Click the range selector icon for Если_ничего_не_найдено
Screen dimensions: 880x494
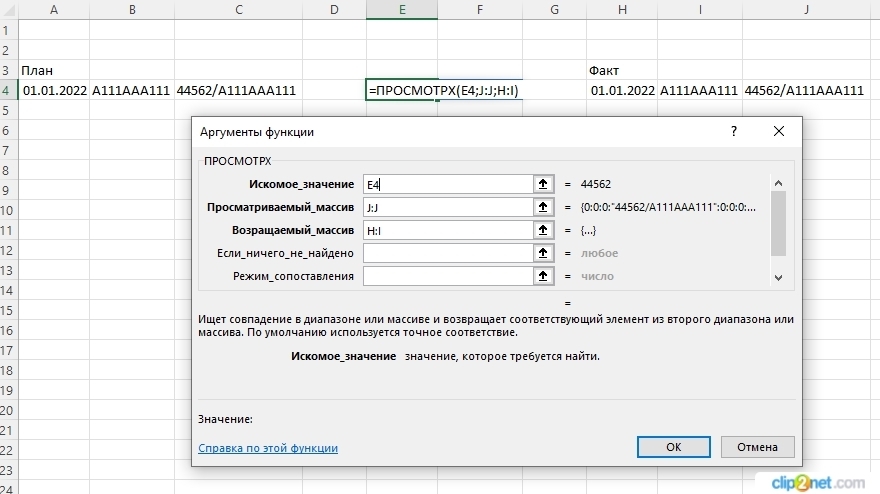click(x=544, y=253)
